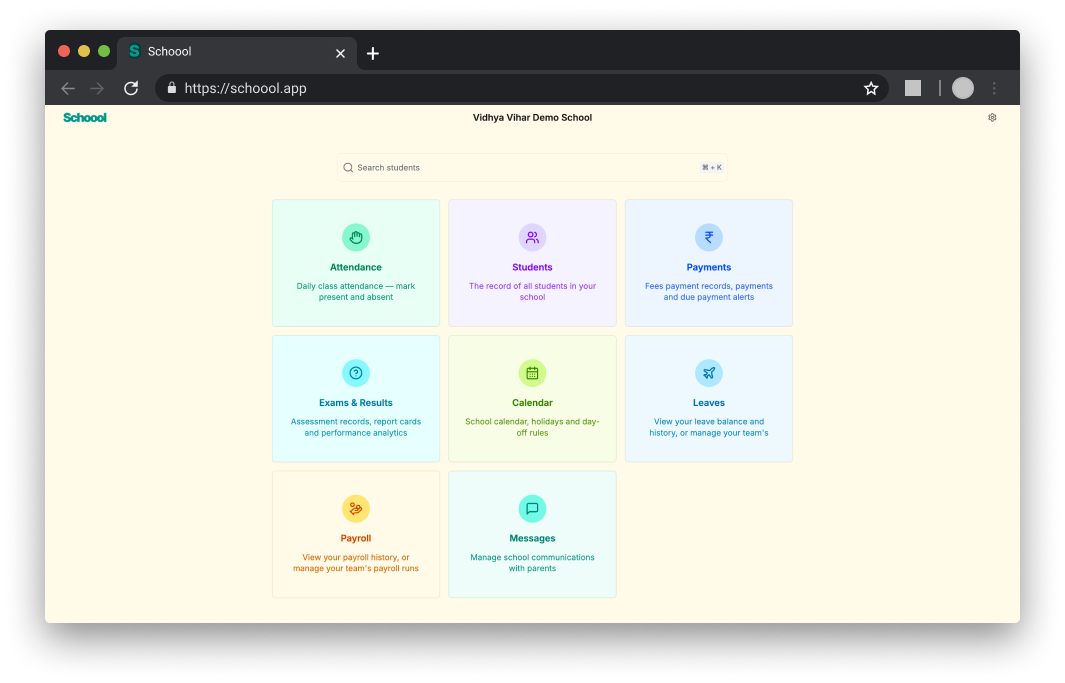Click the Schoool logo link
Viewport: 1065px width, 683px height.
coord(85,117)
